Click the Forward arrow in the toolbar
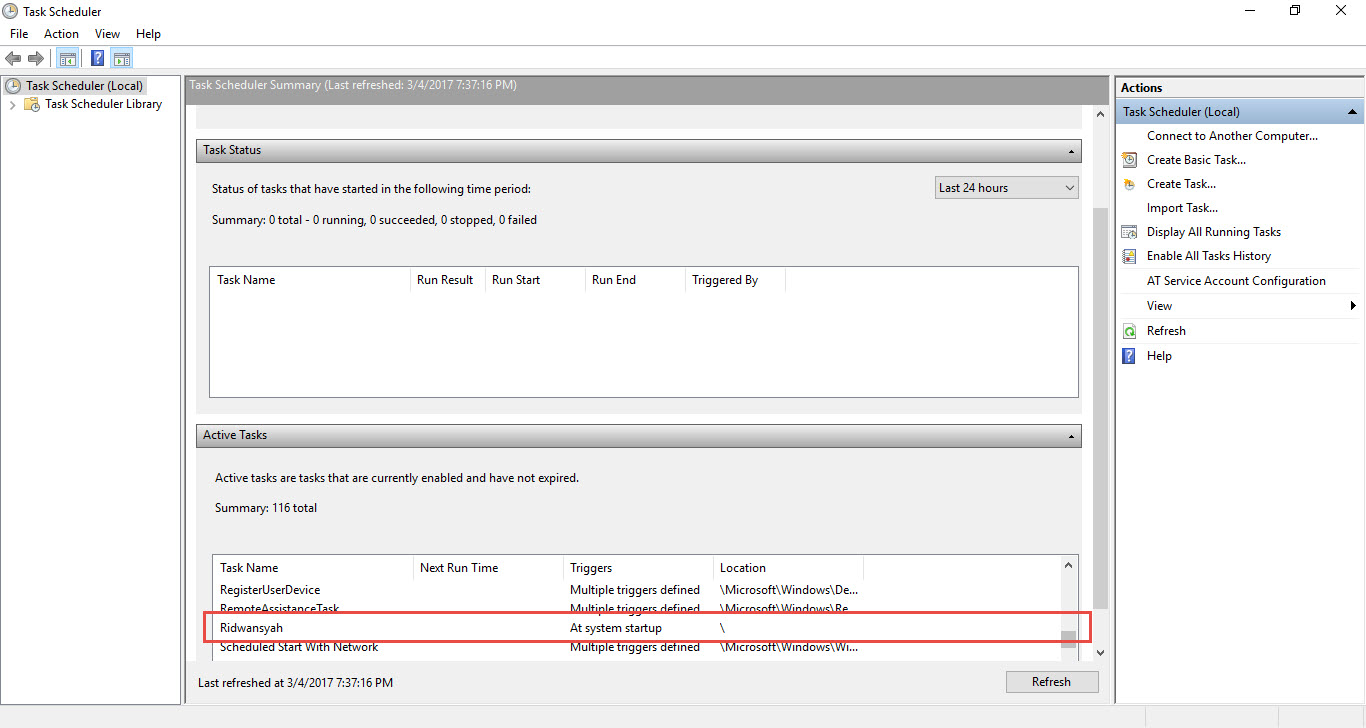1366x728 pixels. 36,58
